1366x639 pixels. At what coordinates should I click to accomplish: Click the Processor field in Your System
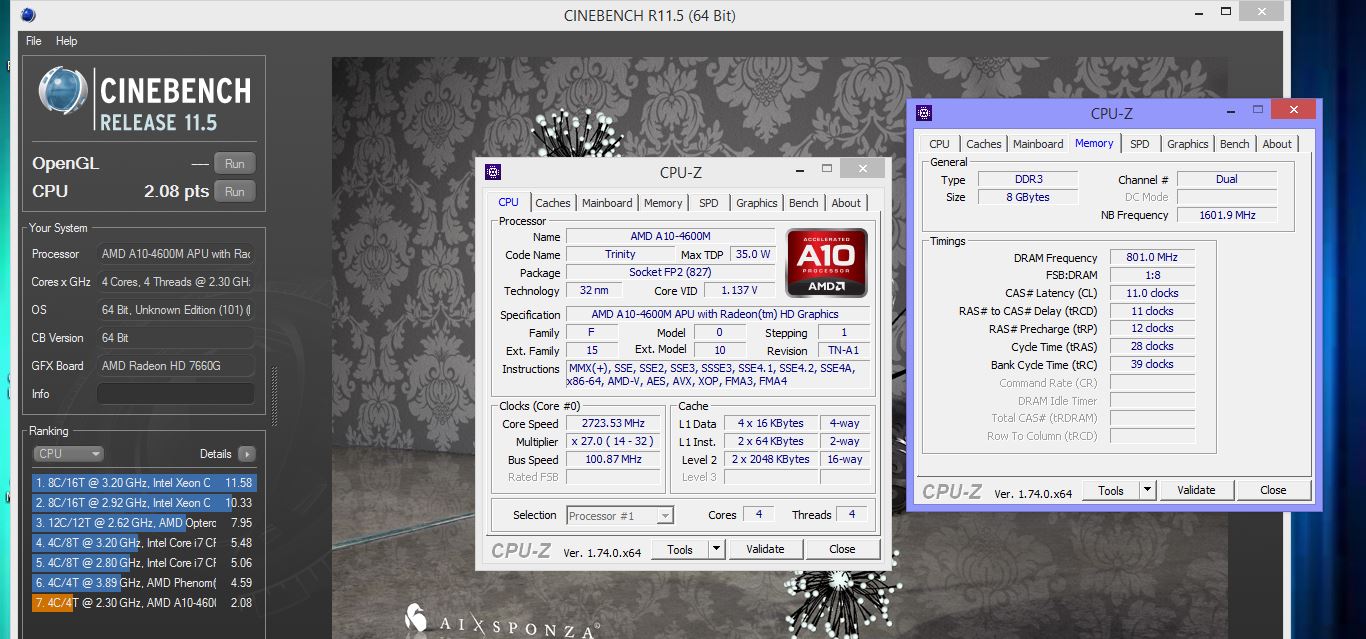pyautogui.click(x=175, y=254)
